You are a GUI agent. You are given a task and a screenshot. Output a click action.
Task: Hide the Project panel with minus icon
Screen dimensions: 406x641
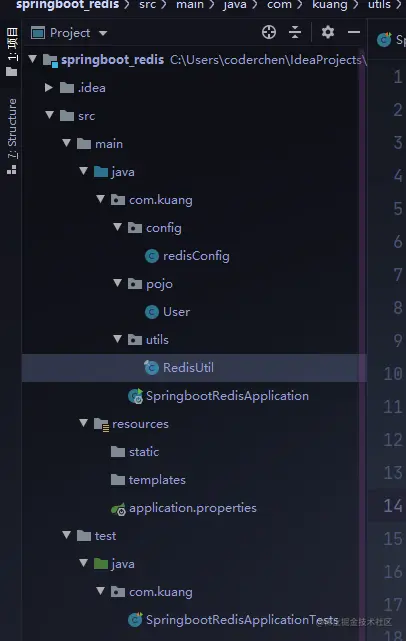coord(354,32)
